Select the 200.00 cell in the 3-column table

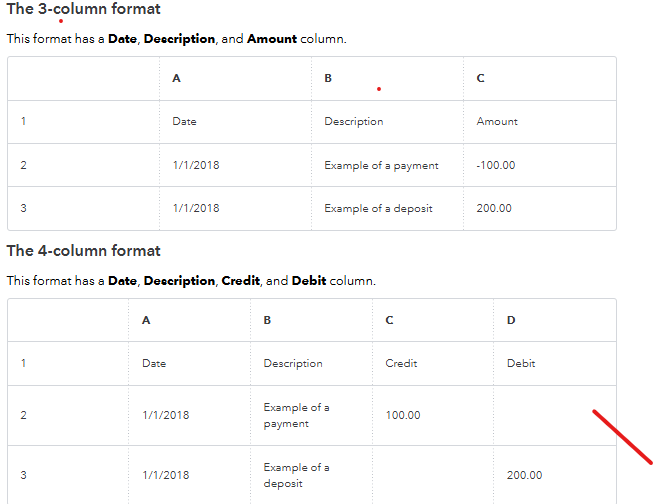point(494,208)
